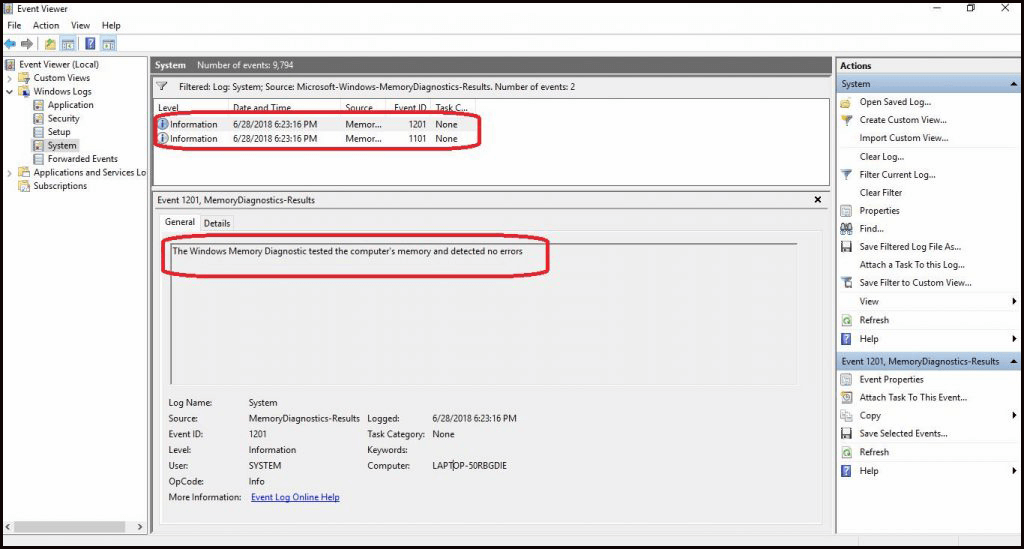Click the Refresh icon under System actions
The width and height of the screenshot is (1024, 549).
click(846, 321)
